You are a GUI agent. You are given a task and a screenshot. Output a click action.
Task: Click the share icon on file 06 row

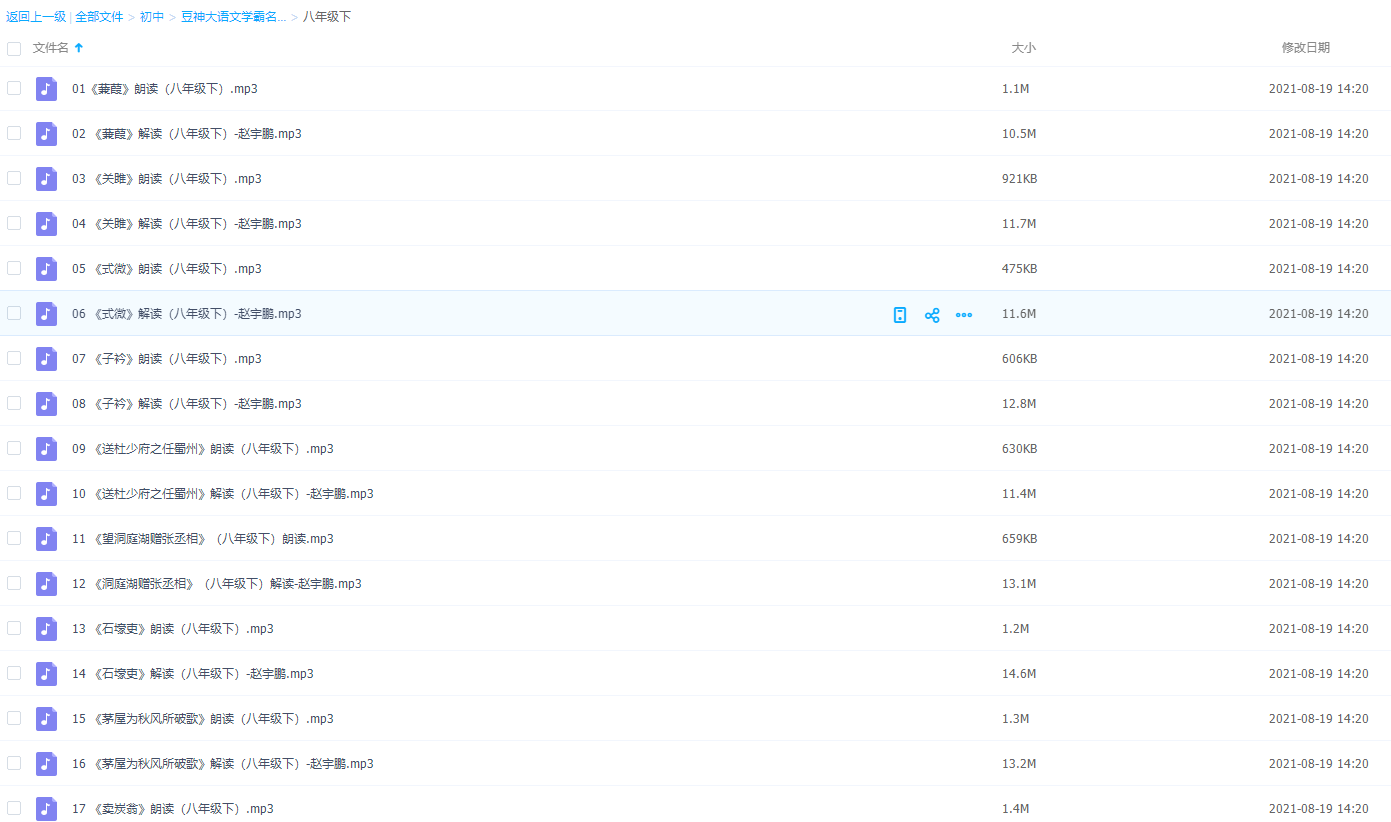tap(932, 315)
